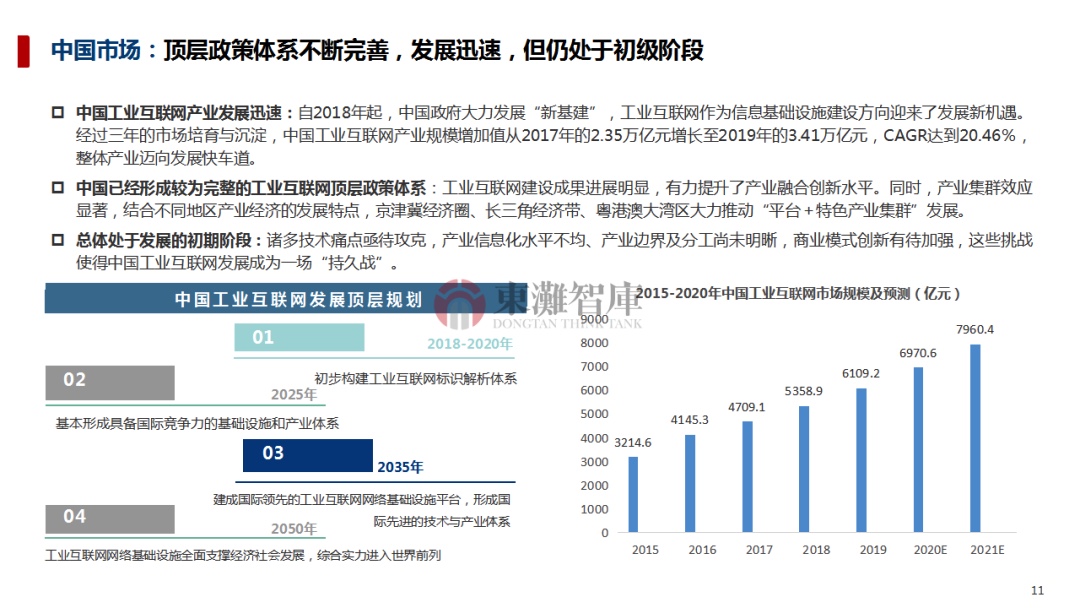
Task: Select the gray 04 stage box
Action: (x=110, y=518)
